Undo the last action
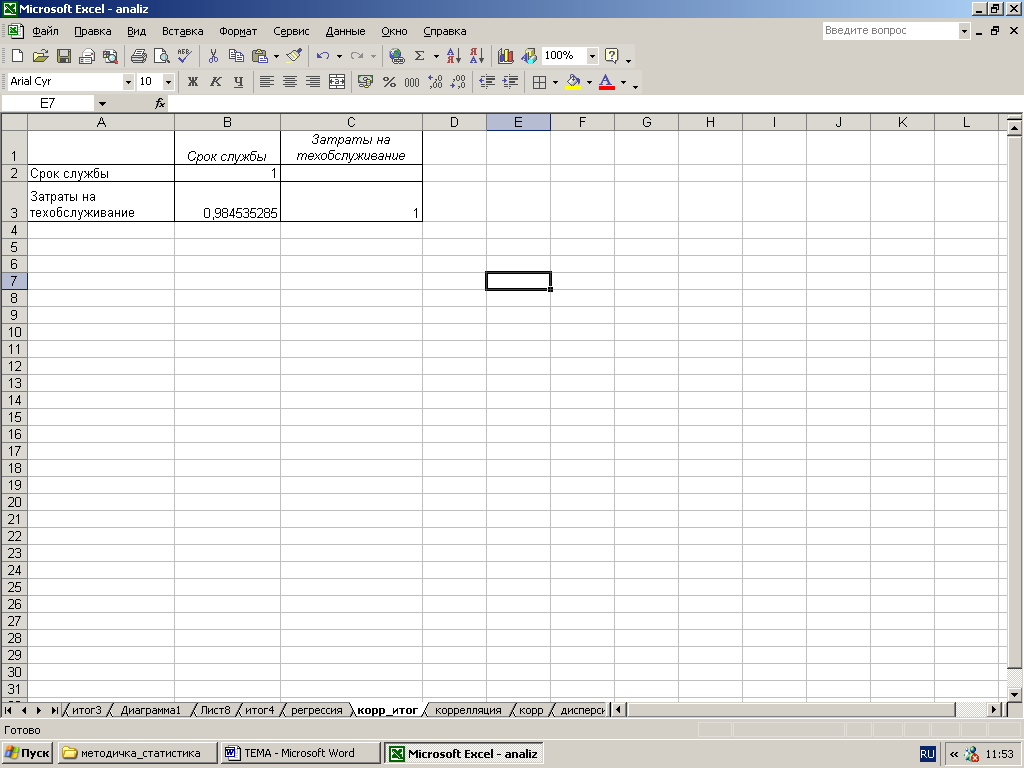This screenshot has width=1024, height=768. (323, 56)
